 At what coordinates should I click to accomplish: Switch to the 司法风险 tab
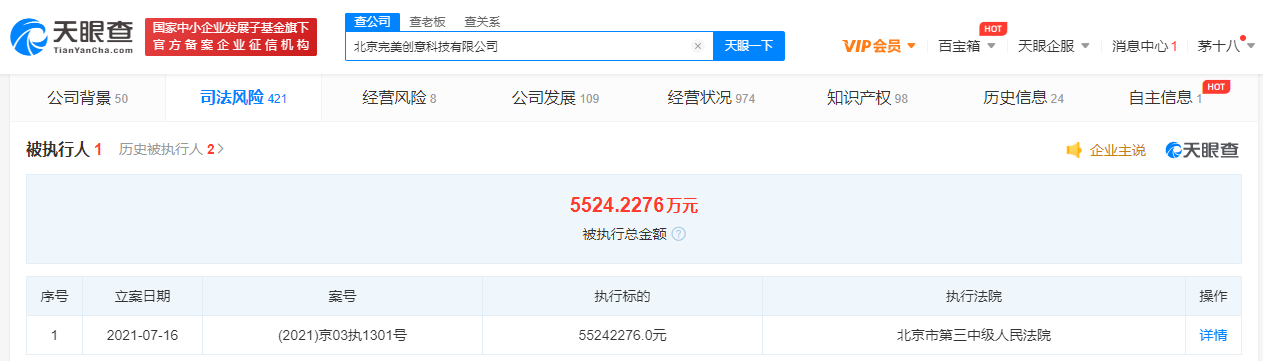tap(243, 98)
